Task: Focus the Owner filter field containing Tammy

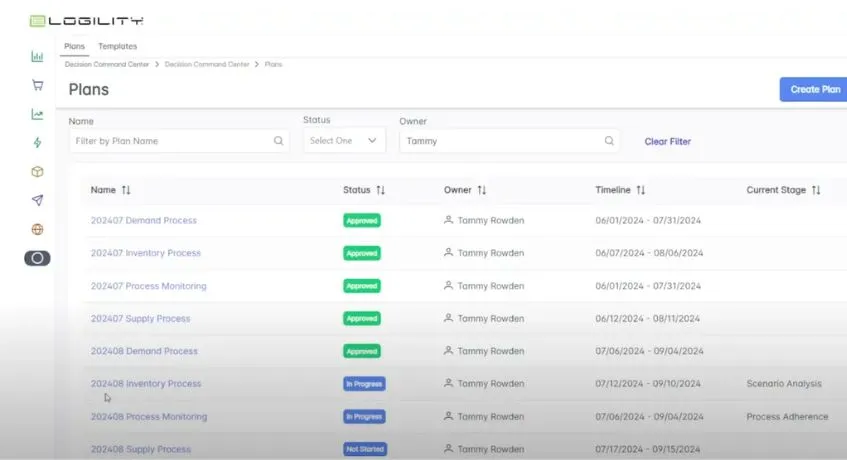Action: point(509,141)
